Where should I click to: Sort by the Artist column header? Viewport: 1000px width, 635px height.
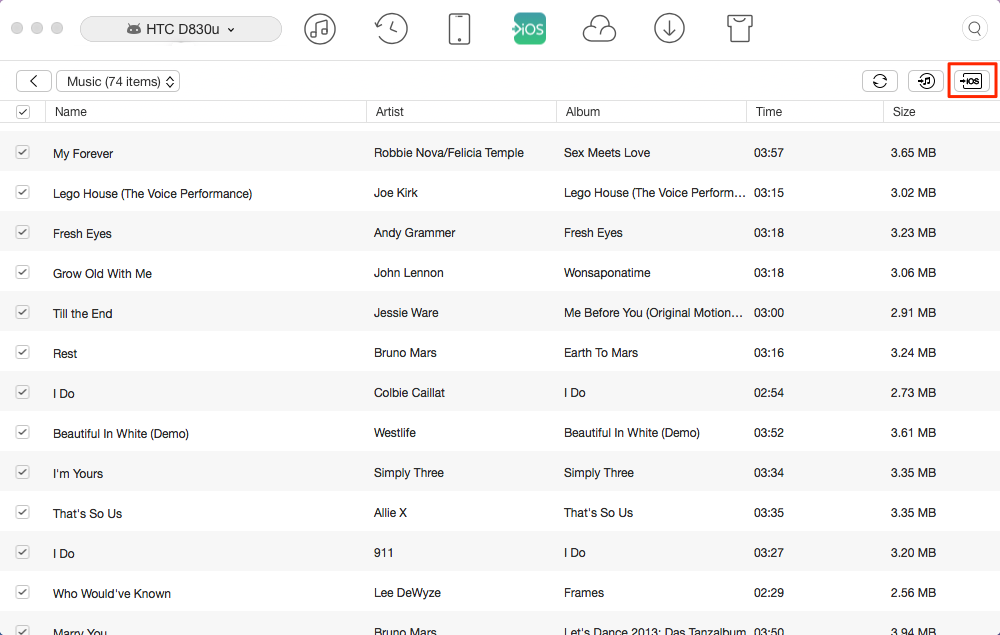(461, 112)
